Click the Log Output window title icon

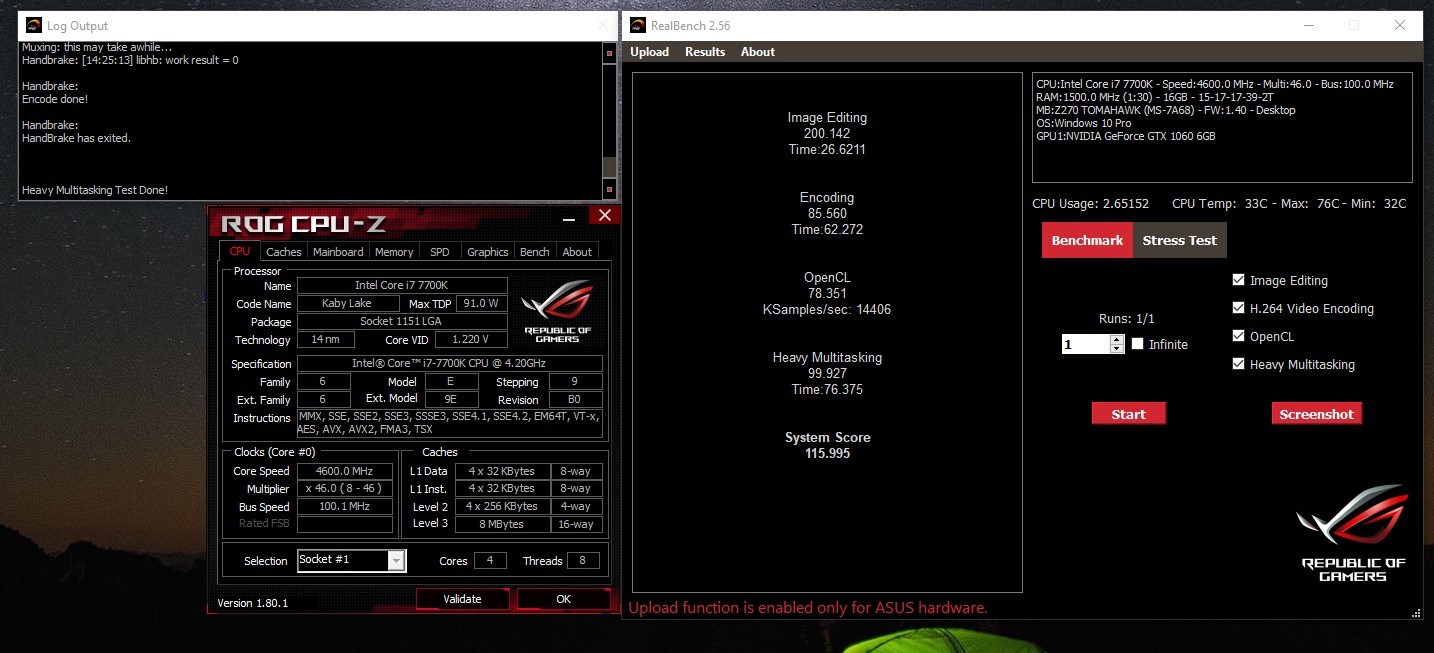(x=33, y=25)
